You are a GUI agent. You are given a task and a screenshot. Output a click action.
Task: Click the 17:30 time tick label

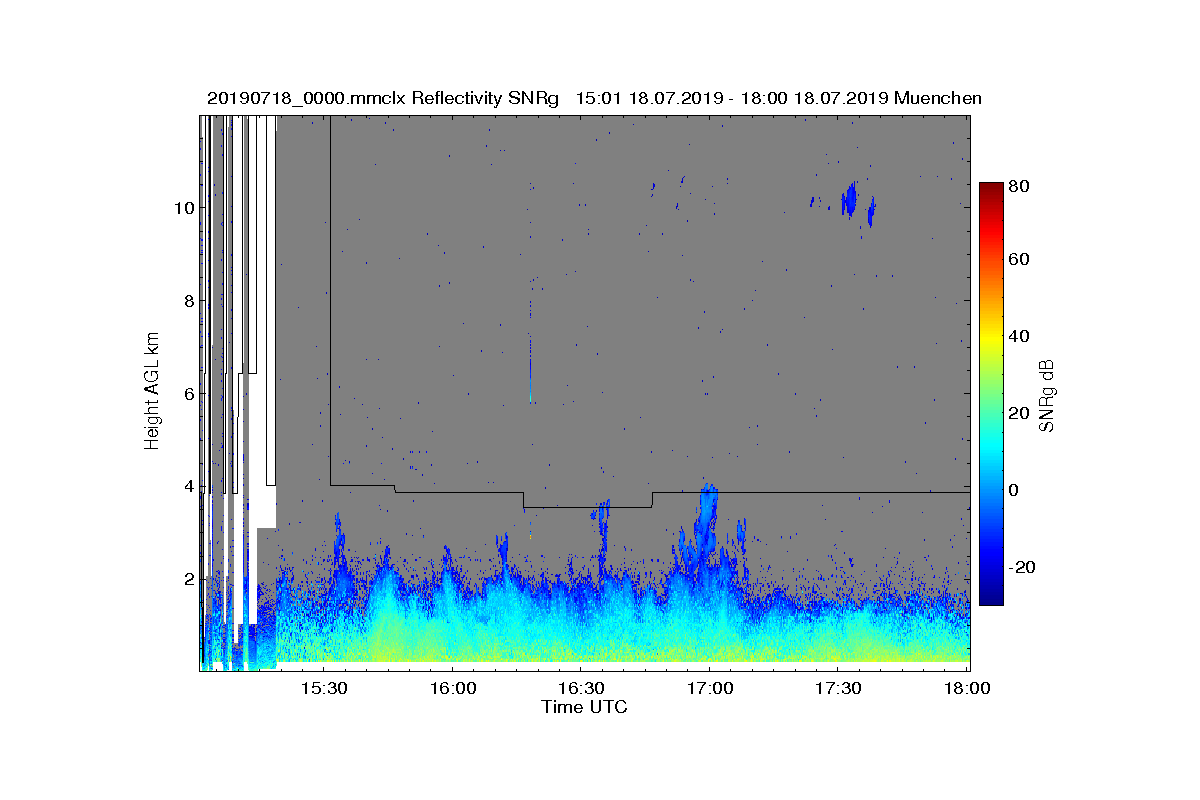(838, 688)
